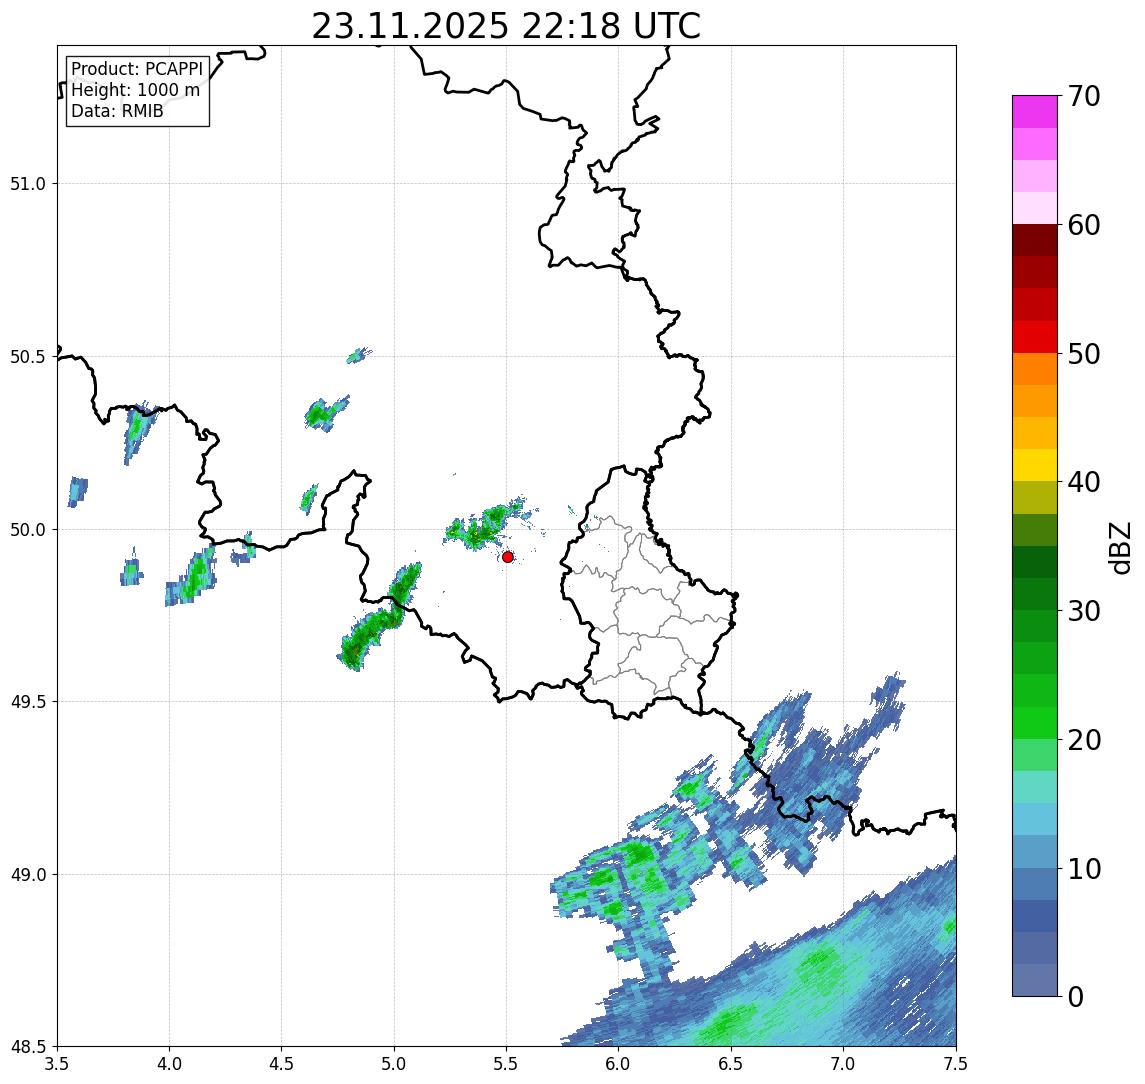Click the colorbar tick label 40
Viewport: 1145px width, 1084px height.
click(1084, 482)
